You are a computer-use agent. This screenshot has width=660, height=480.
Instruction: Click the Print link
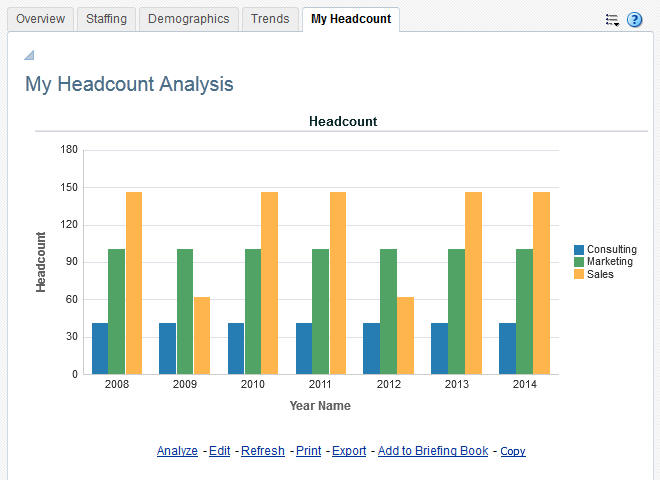(x=309, y=451)
